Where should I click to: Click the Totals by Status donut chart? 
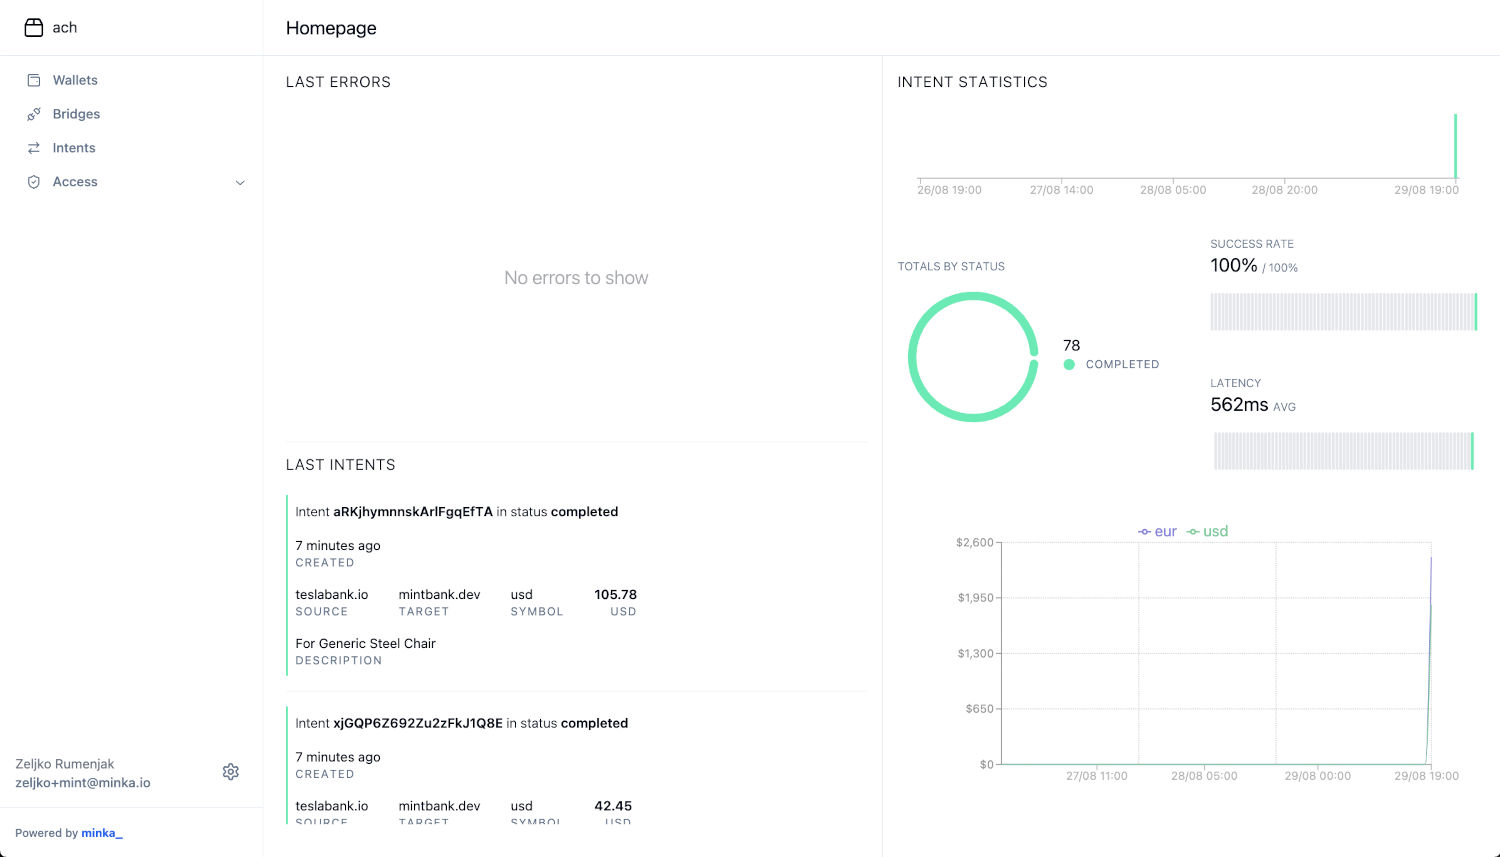click(x=973, y=357)
